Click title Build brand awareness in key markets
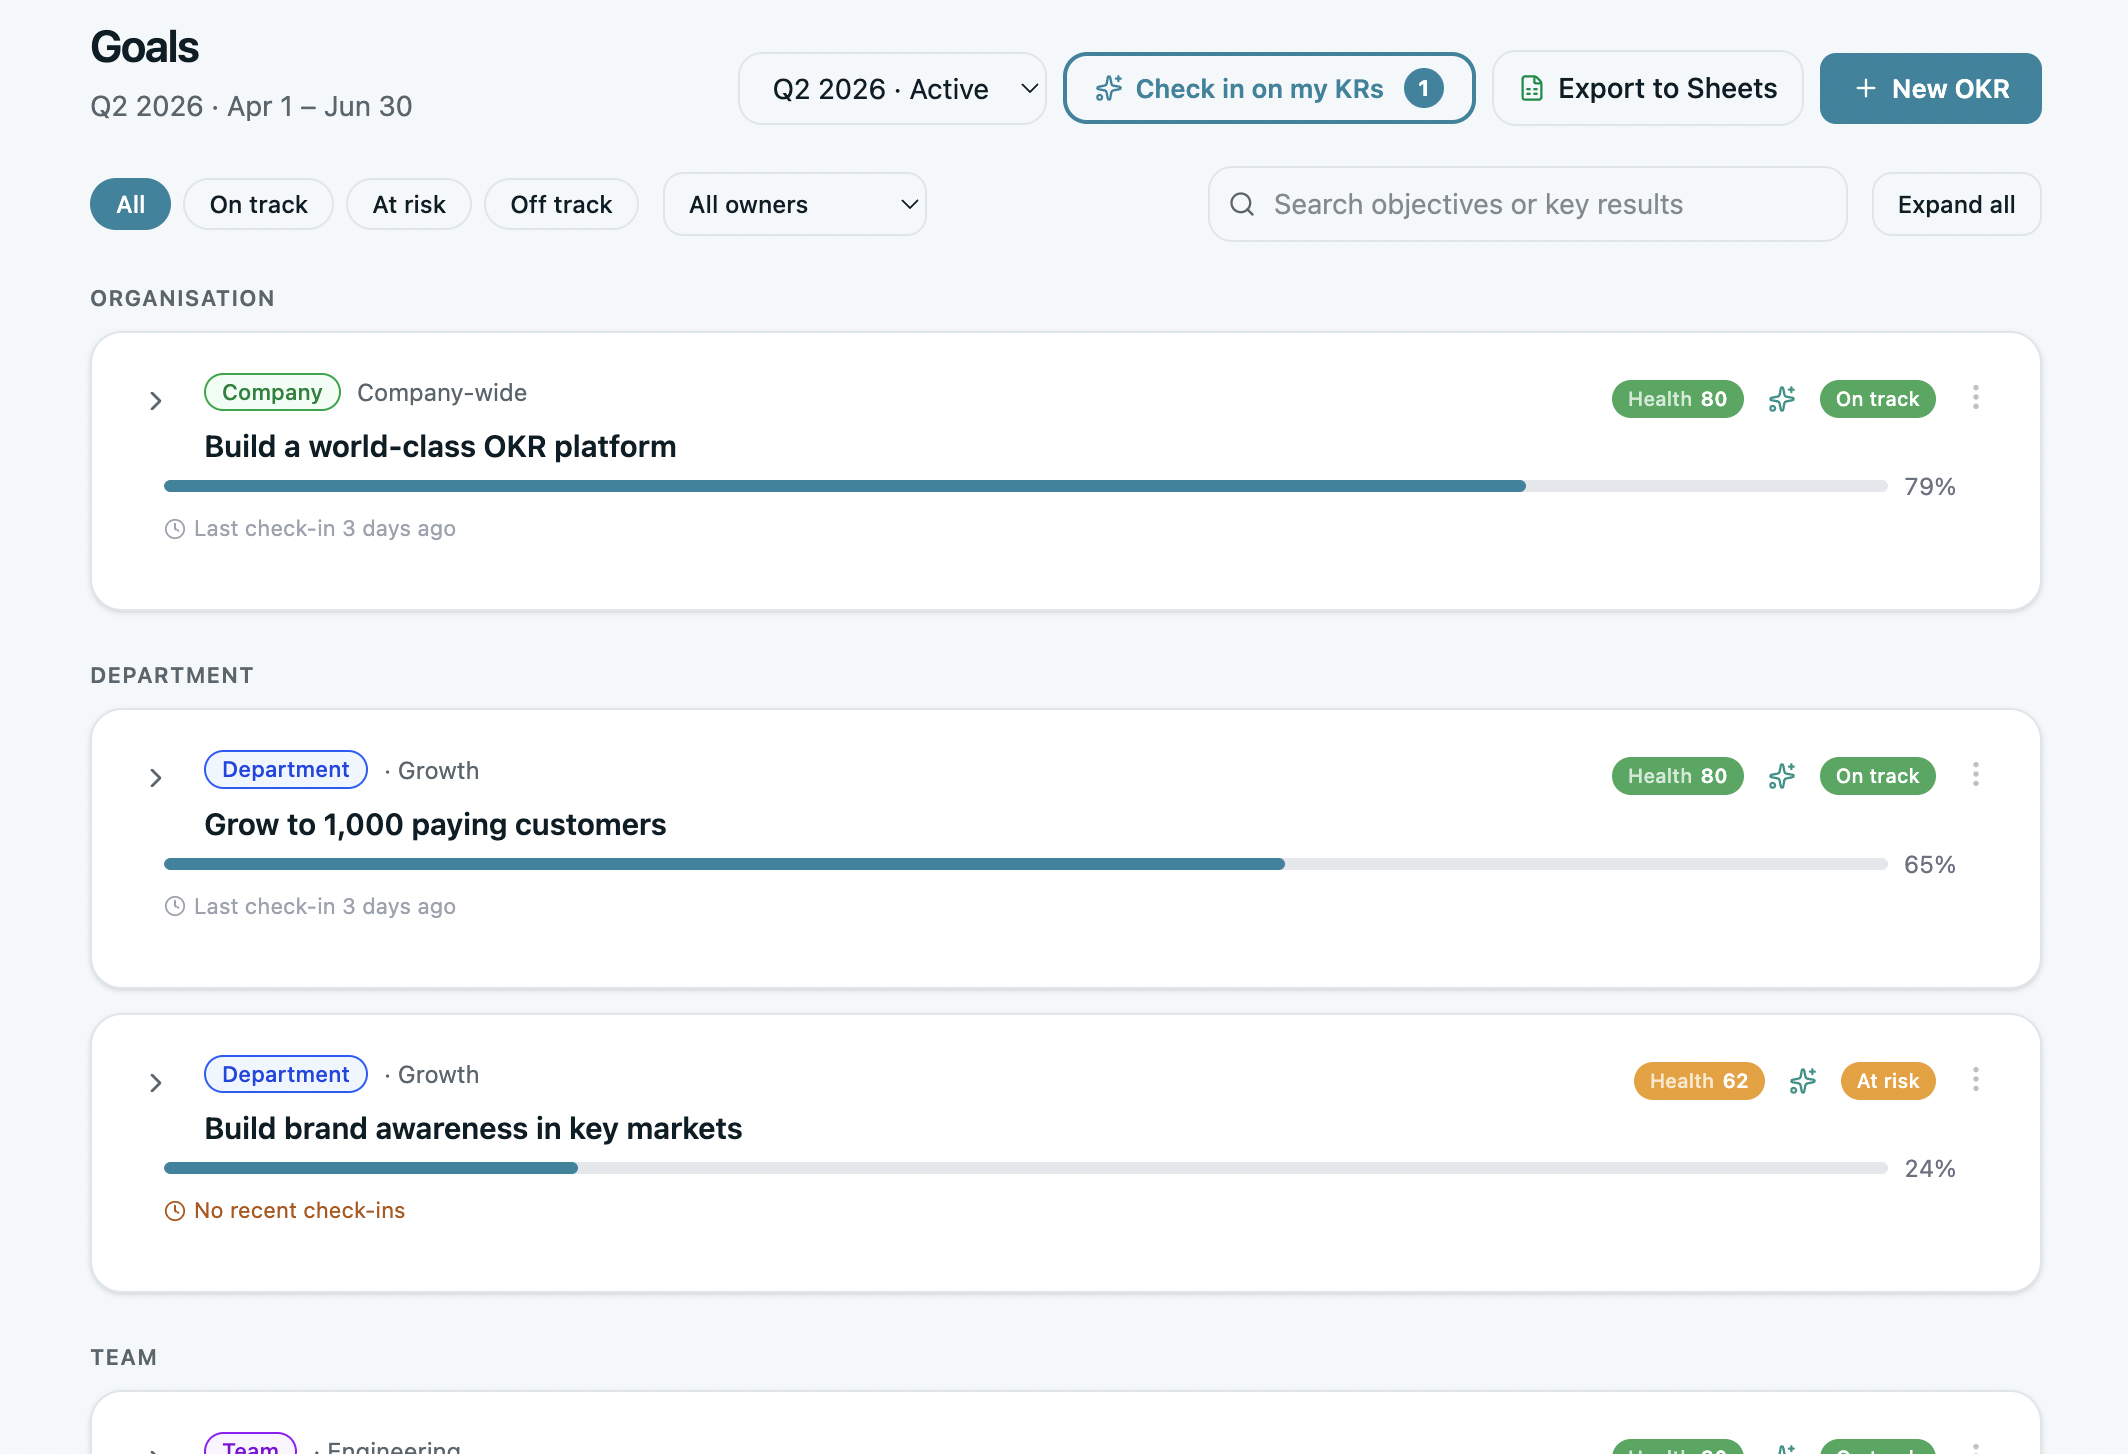This screenshot has height=1454, width=2128. (x=473, y=1129)
